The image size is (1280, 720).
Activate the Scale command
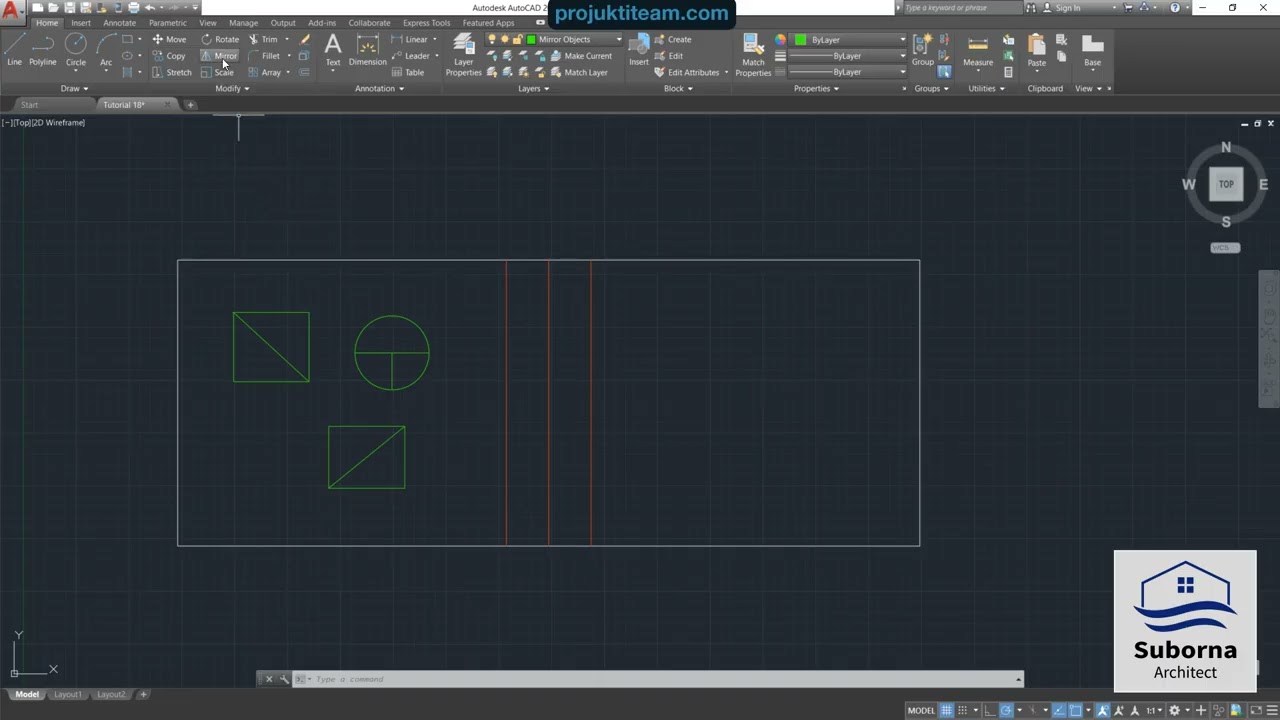[218, 72]
